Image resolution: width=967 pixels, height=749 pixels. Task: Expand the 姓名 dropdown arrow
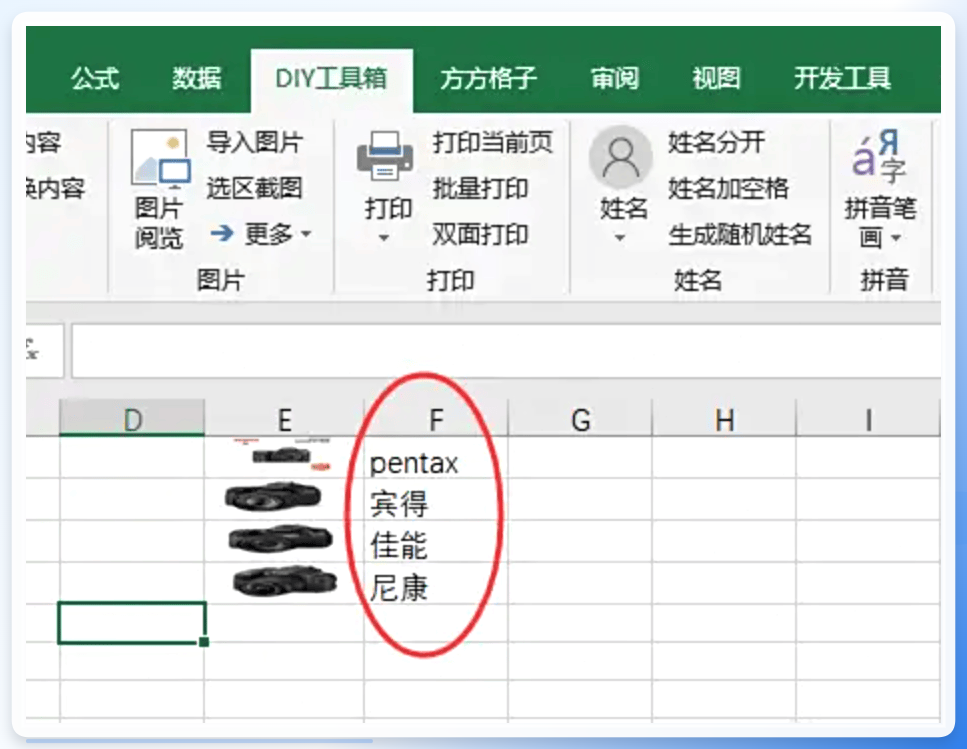(620, 238)
